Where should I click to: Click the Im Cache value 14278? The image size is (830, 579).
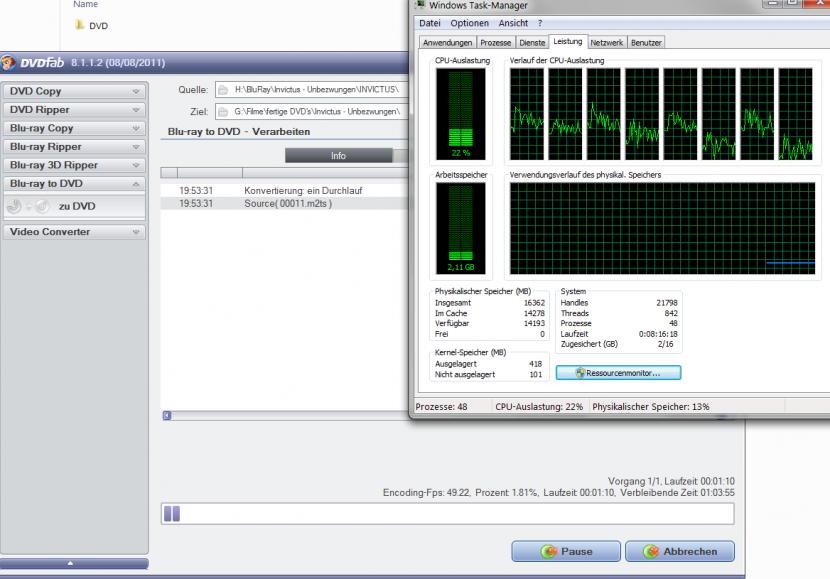point(534,313)
